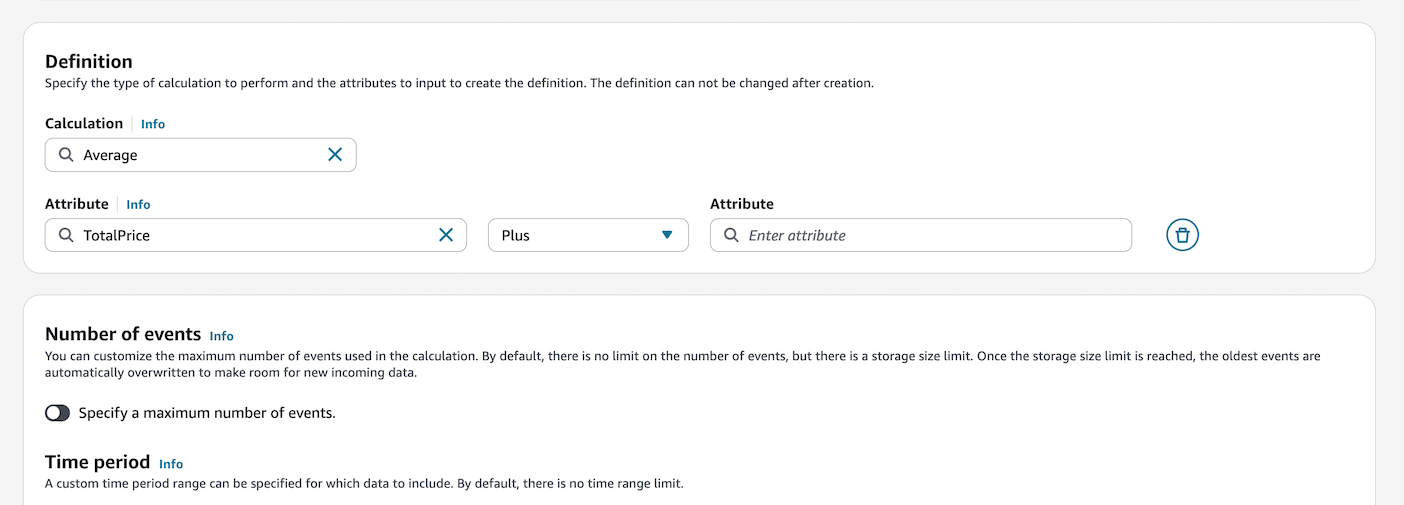The image size is (1404, 505).
Task: Click the Definition section heading
Action: click(x=89, y=62)
